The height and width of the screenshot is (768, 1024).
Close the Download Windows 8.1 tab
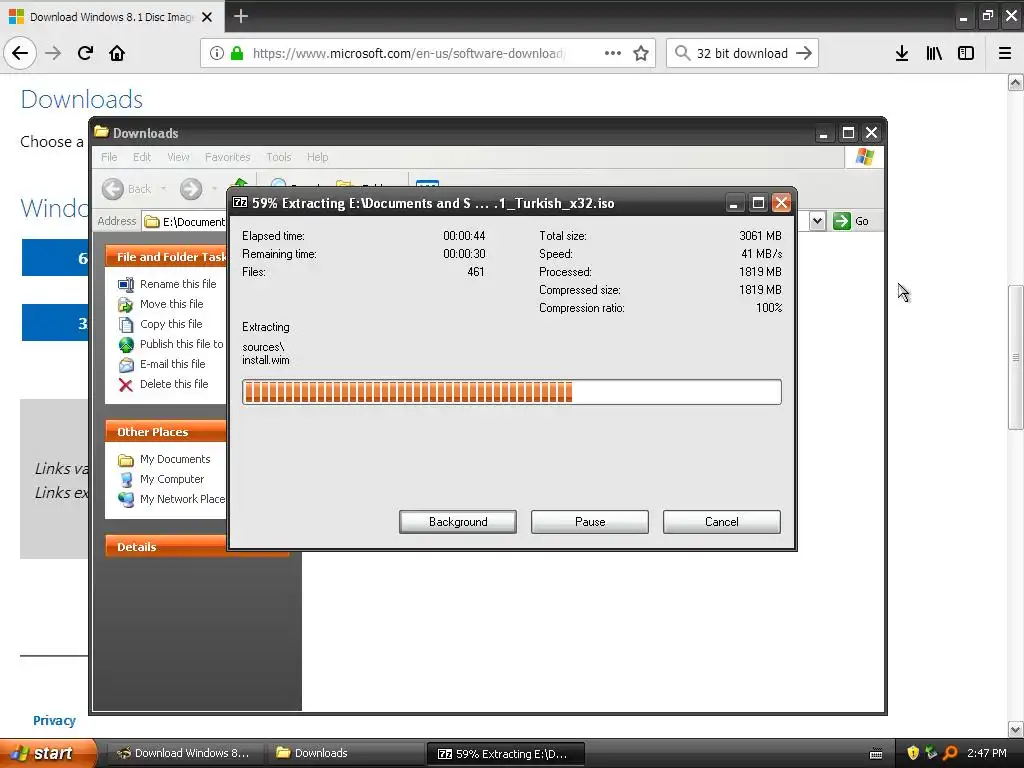[207, 17]
